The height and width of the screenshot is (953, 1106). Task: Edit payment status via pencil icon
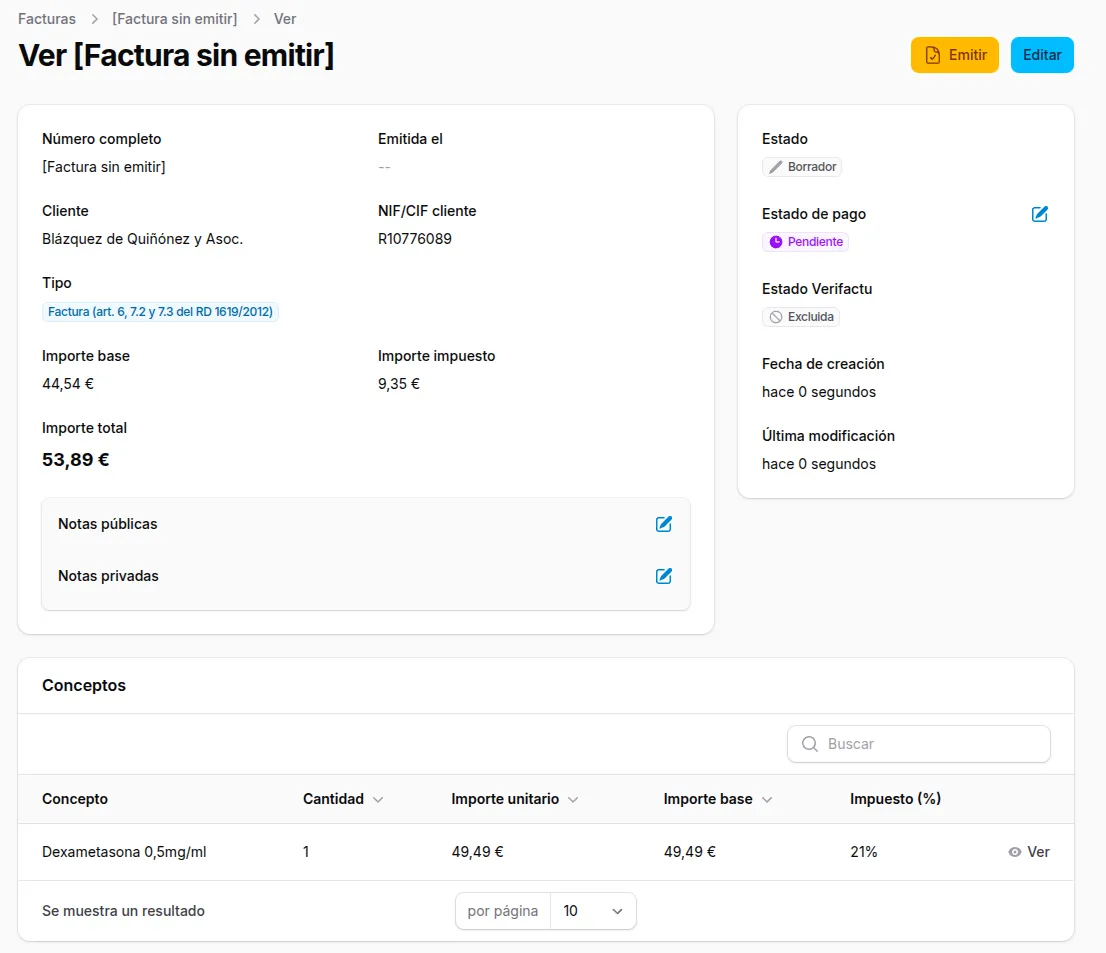[1040, 214]
